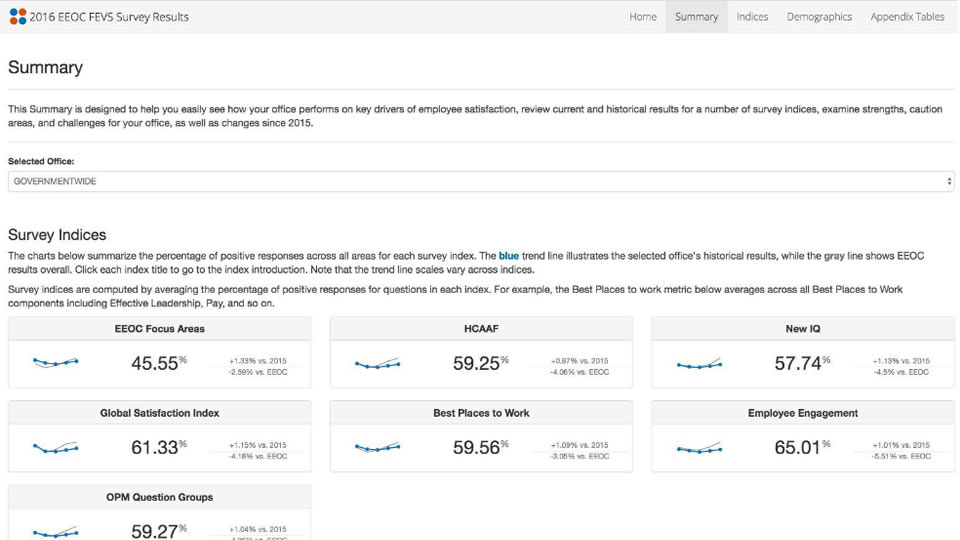Screen dimensions: 960x540
Task: Open the Home navigation tab
Action: (643, 17)
